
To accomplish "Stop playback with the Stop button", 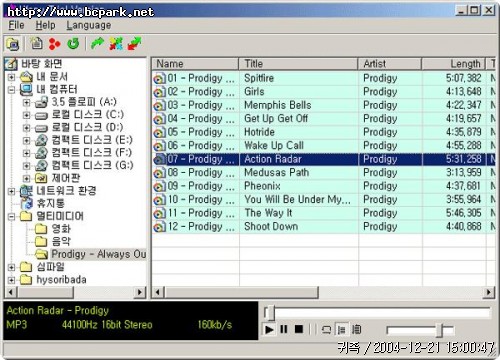I will pyautogui.click(x=299, y=330).
